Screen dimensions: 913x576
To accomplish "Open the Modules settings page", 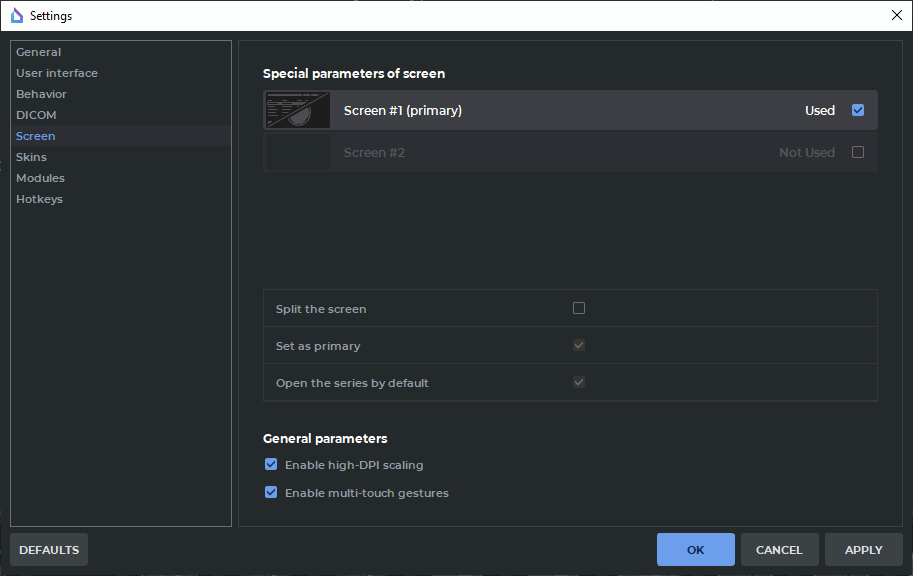I will 40,178.
